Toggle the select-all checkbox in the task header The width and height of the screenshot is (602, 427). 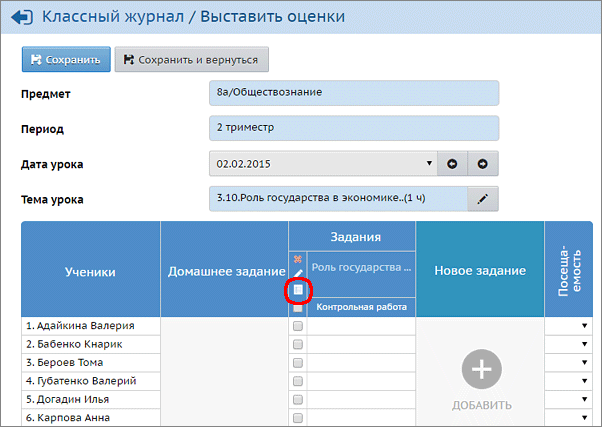[x=297, y=308]
